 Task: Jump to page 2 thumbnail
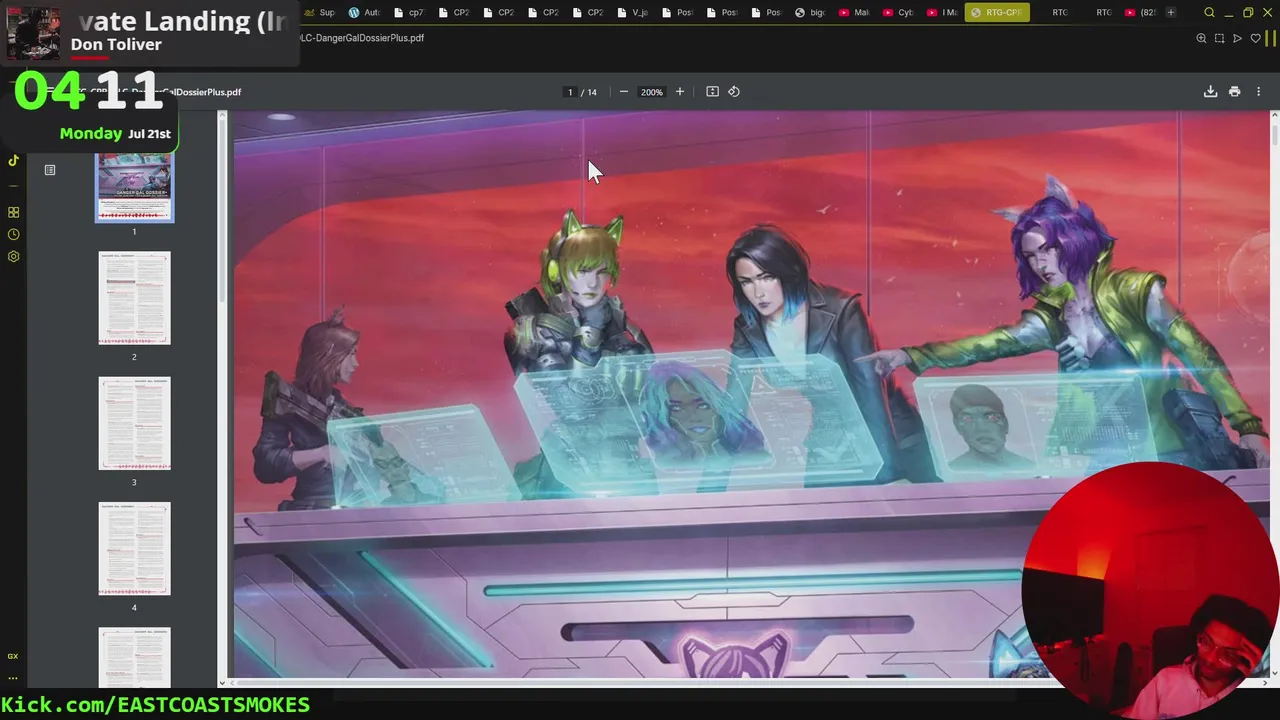click(x=134, y=298)
